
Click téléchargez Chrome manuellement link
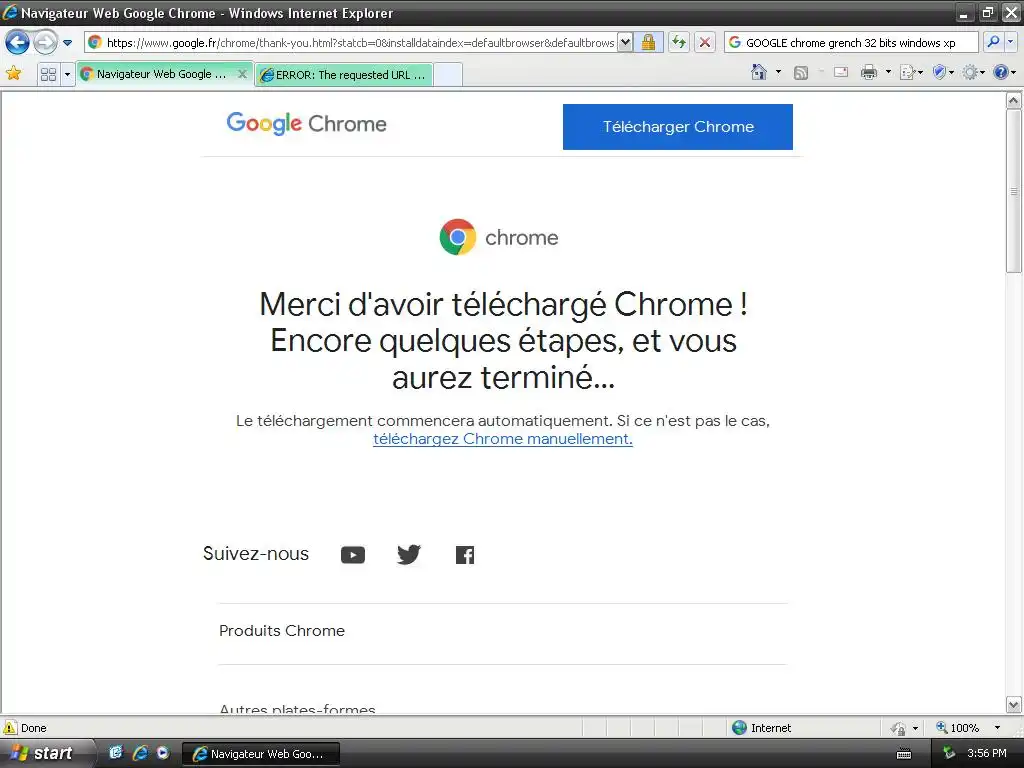503,439
